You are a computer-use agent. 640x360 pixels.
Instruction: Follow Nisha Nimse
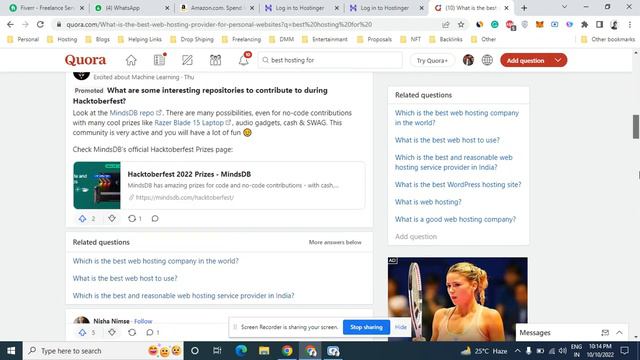143,321
